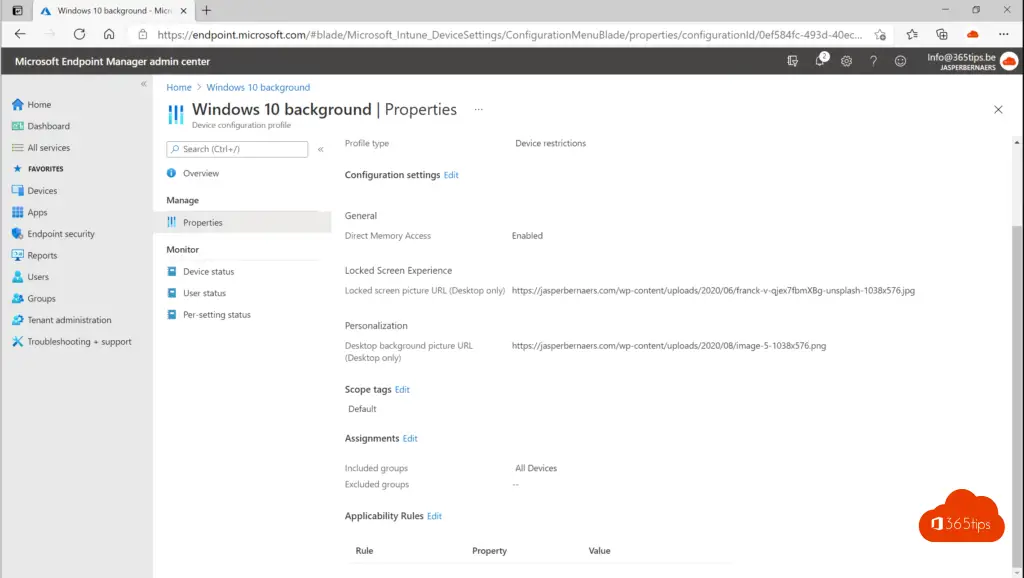This screenshot has height=578, width=1024.
Task: Click the Rule column header
Action: (364, 551)
